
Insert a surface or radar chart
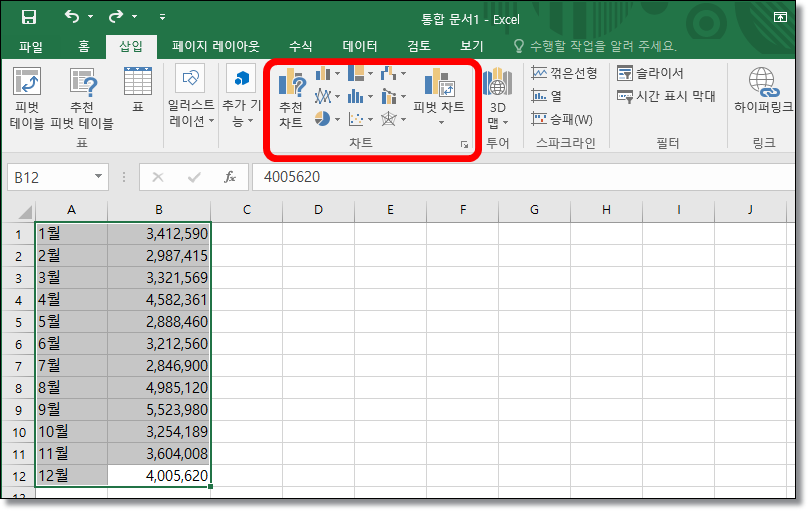pos(393,119)
